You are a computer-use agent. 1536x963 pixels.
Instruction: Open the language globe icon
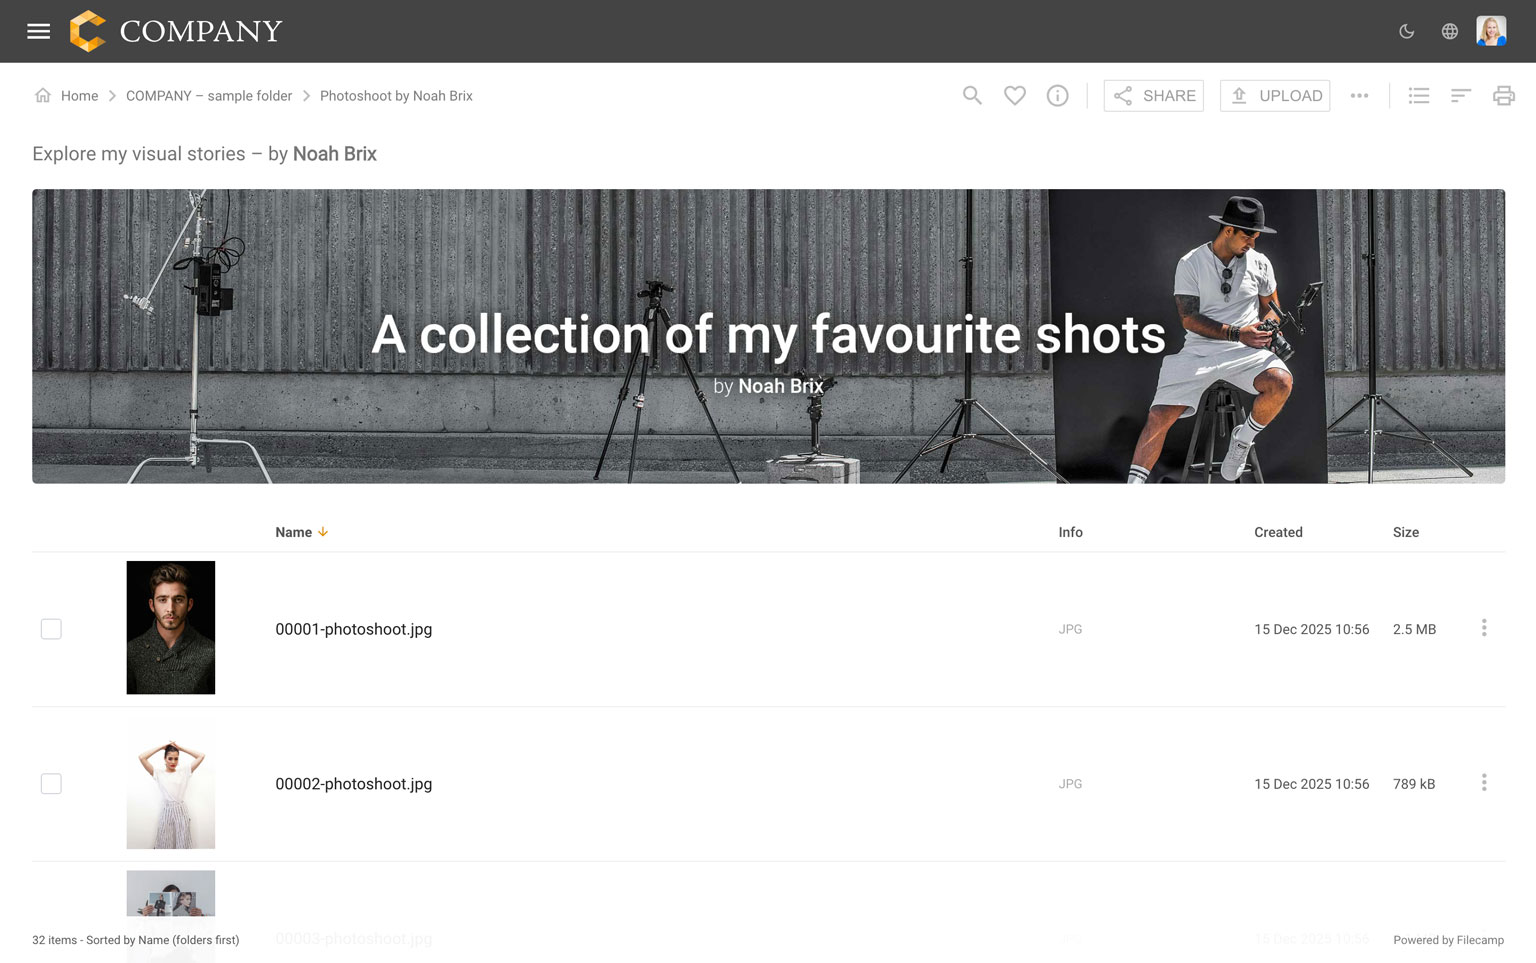pos(1449,31)
